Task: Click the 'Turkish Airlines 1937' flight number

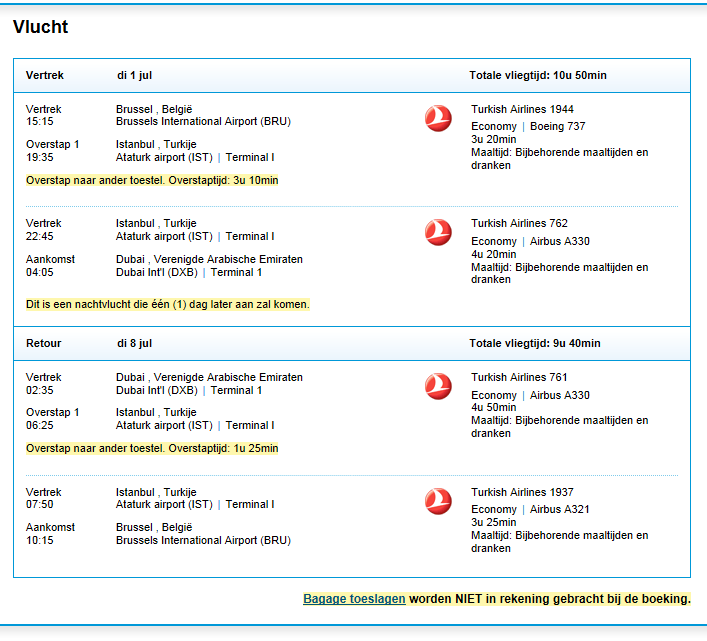Action: [522, 492]
